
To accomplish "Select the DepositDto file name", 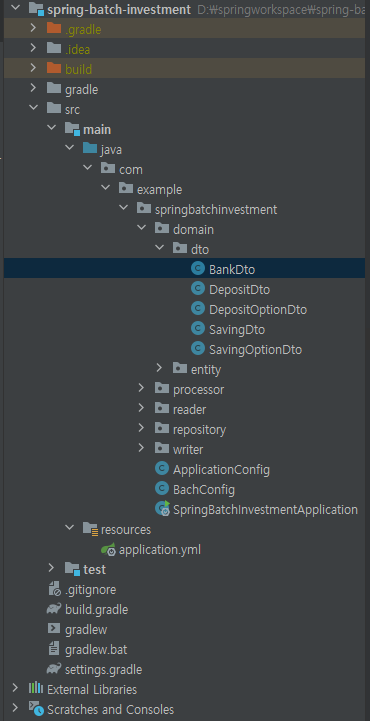I will pyautogui.click(x=239, y=290).
